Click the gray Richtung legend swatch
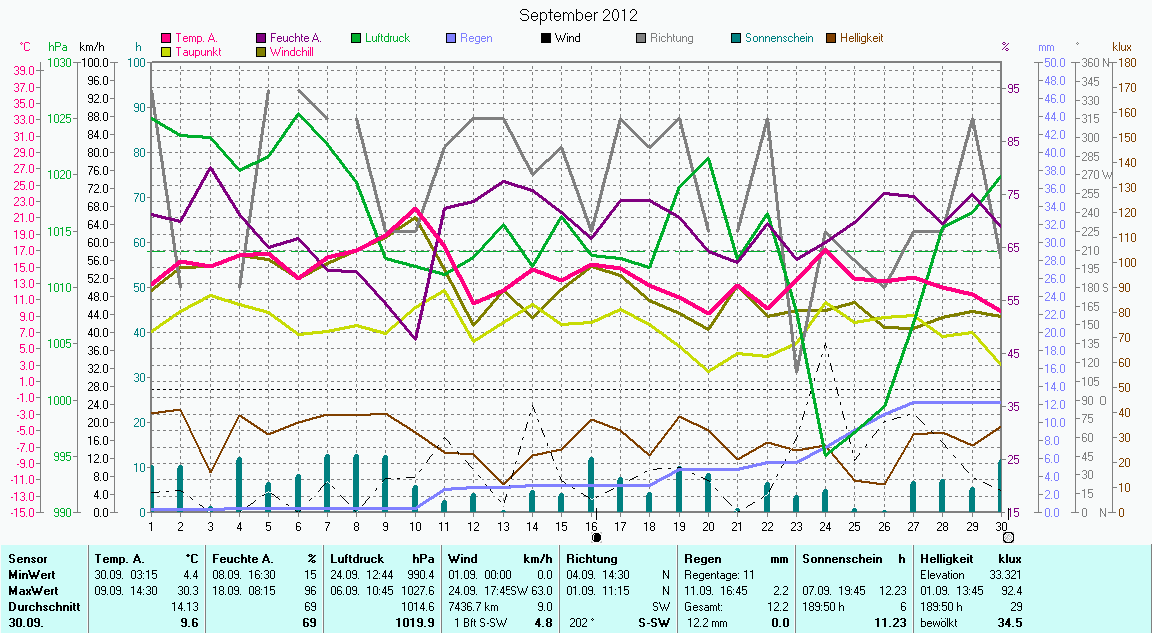Image resolution: width=1152 pixels, height=633 pixels. pyautogui.click(x=641, y=39)
